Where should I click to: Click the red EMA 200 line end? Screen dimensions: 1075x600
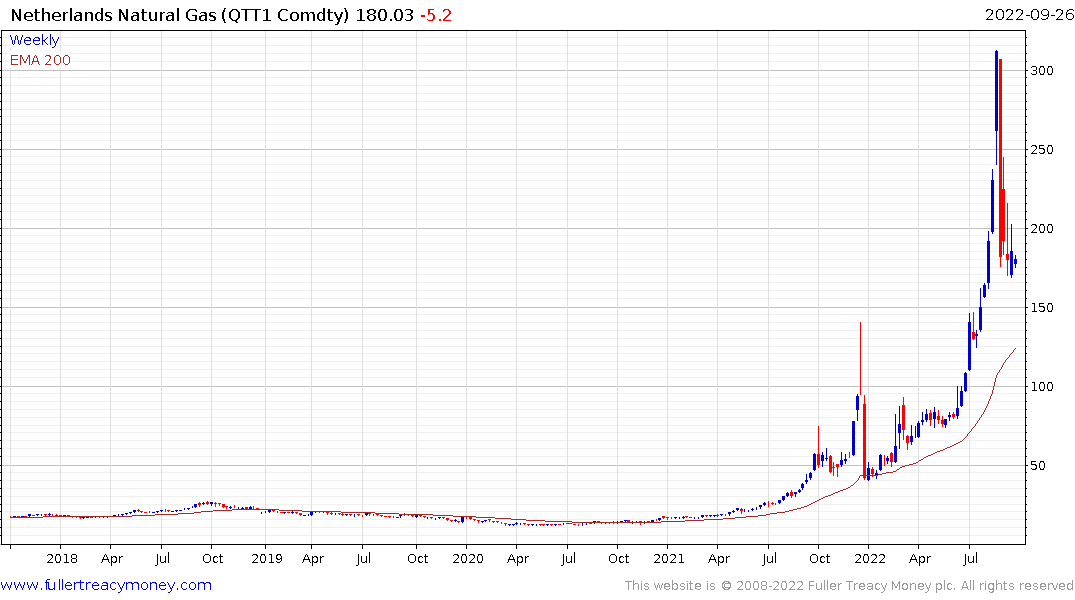[1015, 349]
